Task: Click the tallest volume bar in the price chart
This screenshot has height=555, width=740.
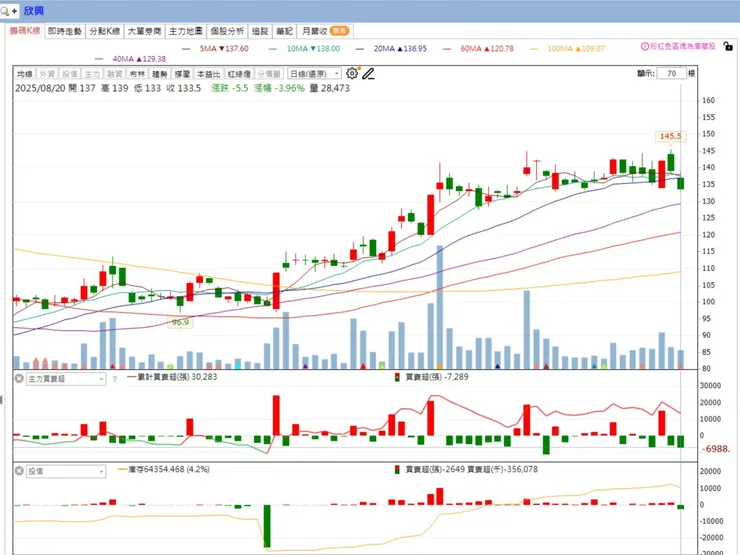Action: point(440,307)
